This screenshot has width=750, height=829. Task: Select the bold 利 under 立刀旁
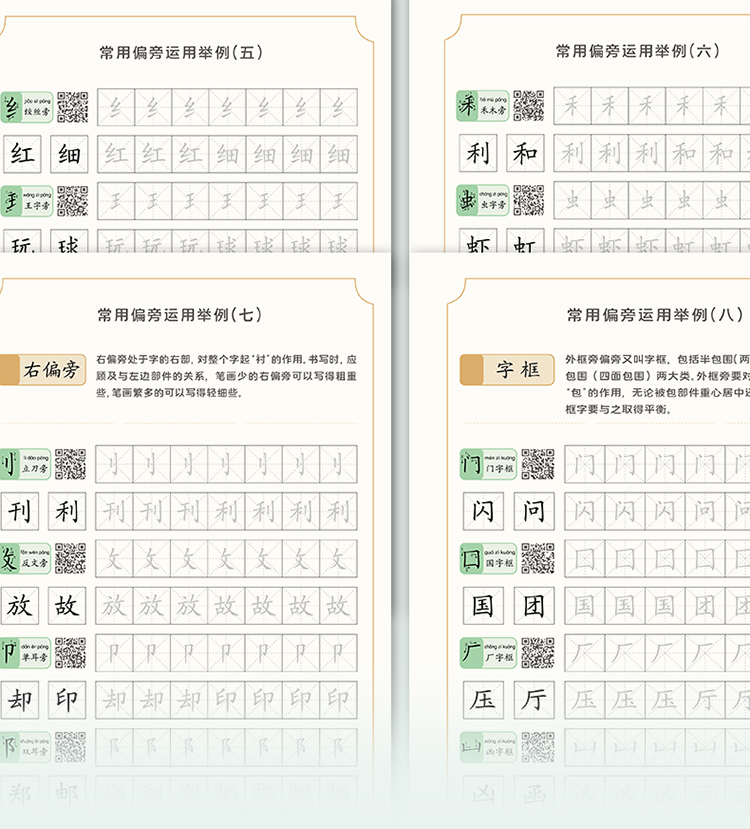[67, 511]
